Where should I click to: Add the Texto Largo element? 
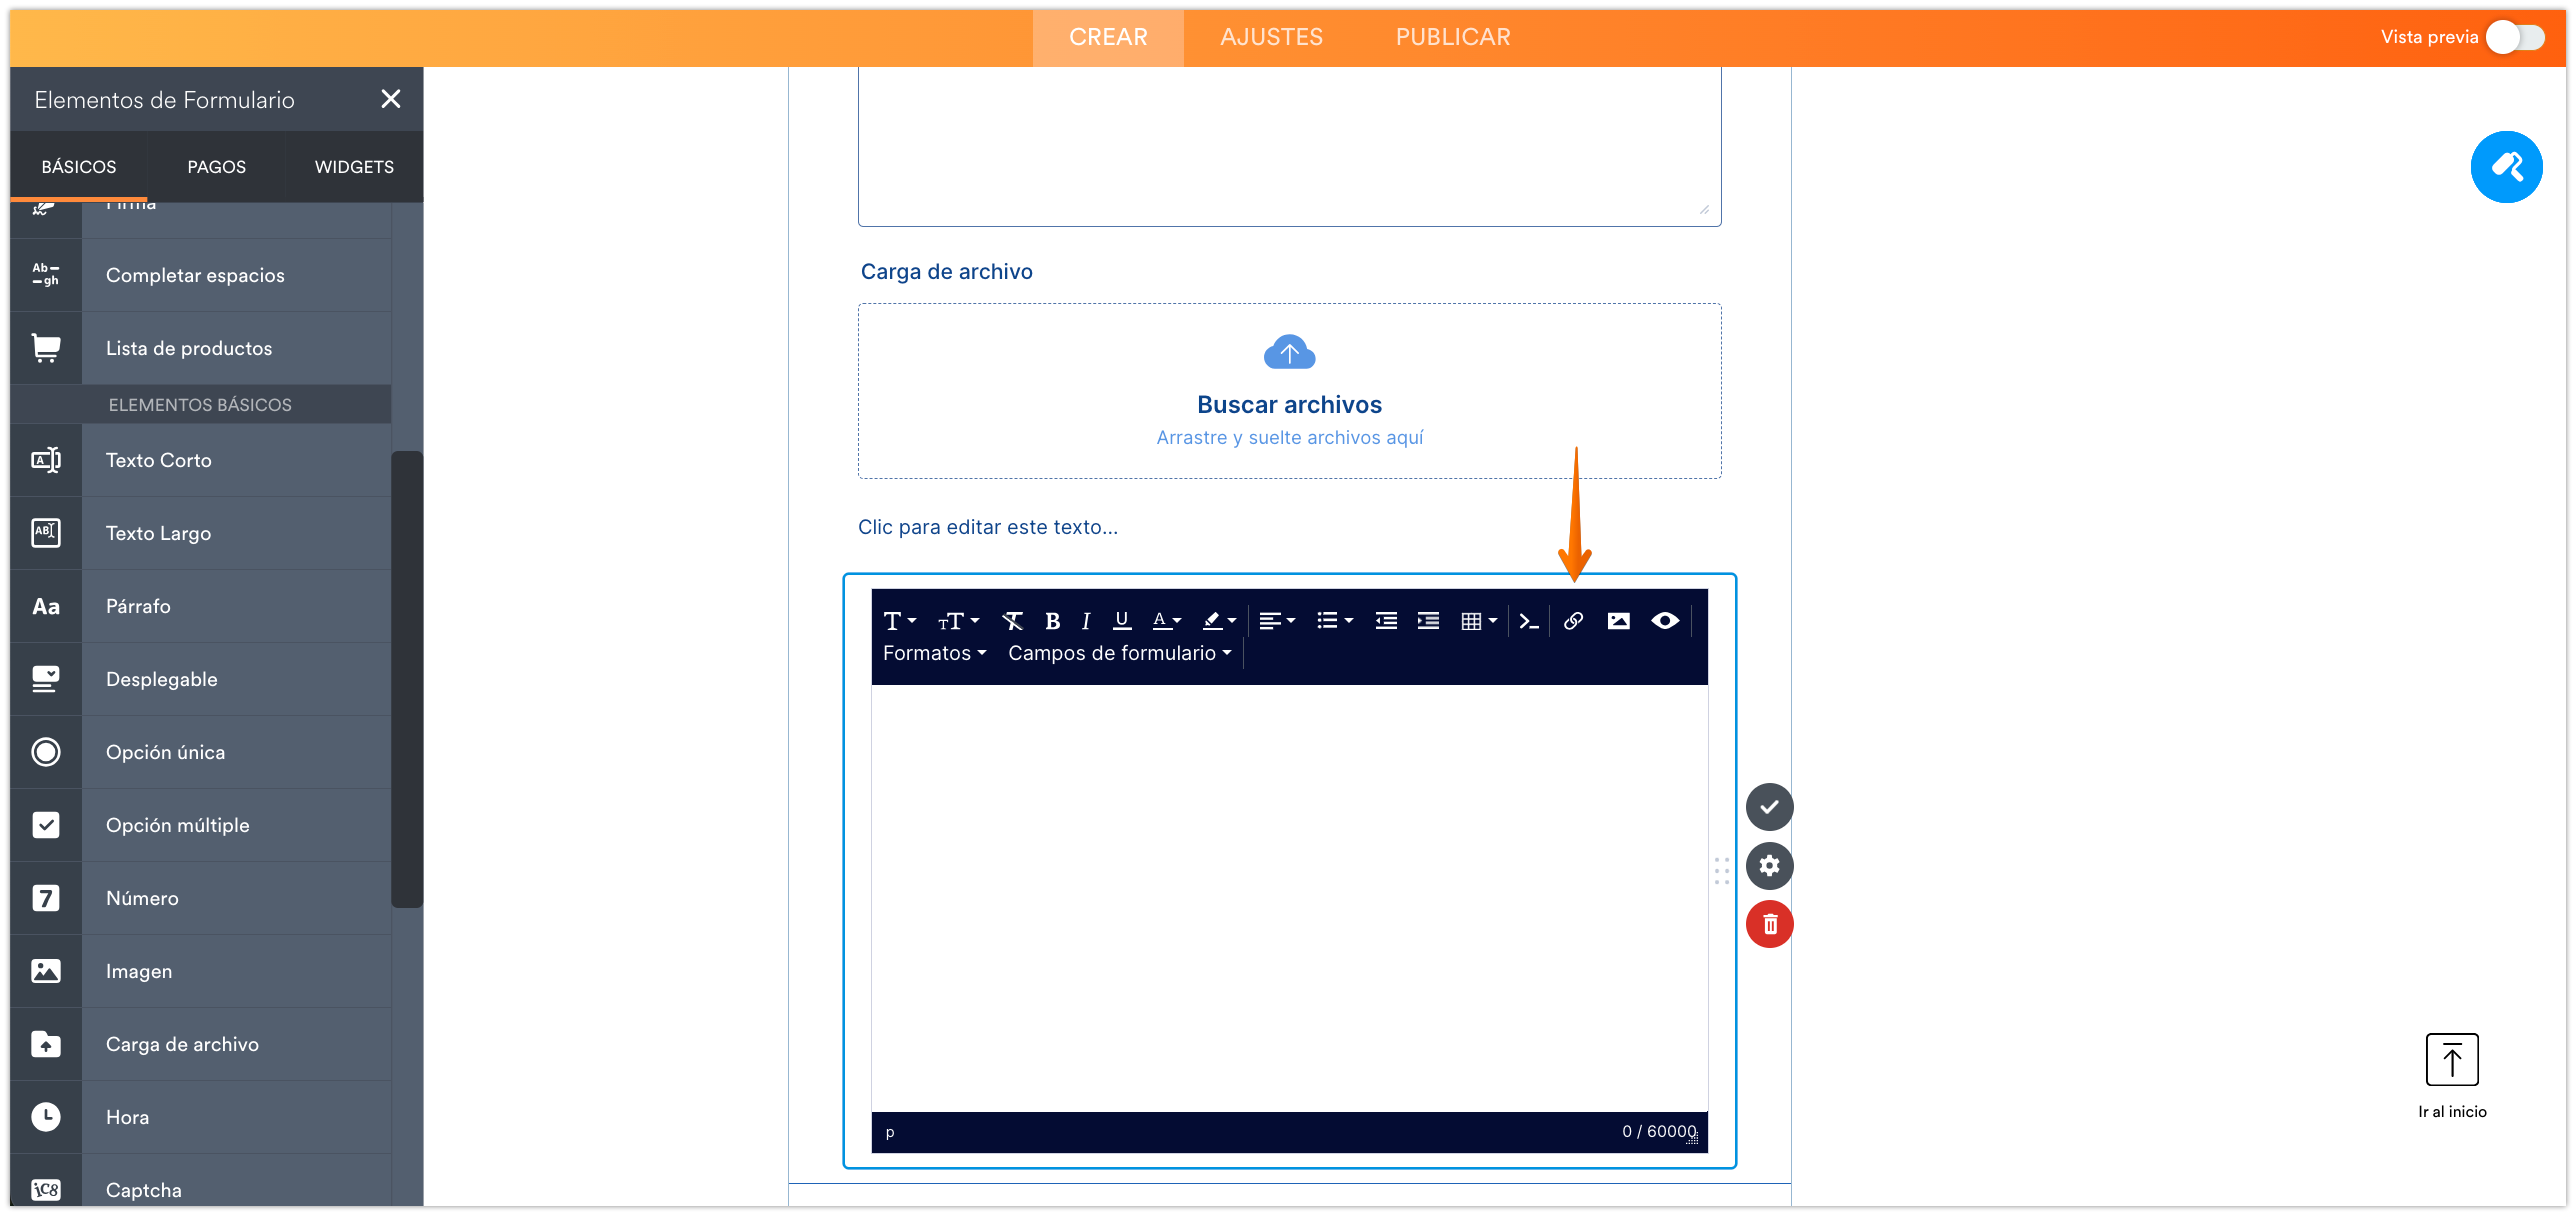[200, 533]
